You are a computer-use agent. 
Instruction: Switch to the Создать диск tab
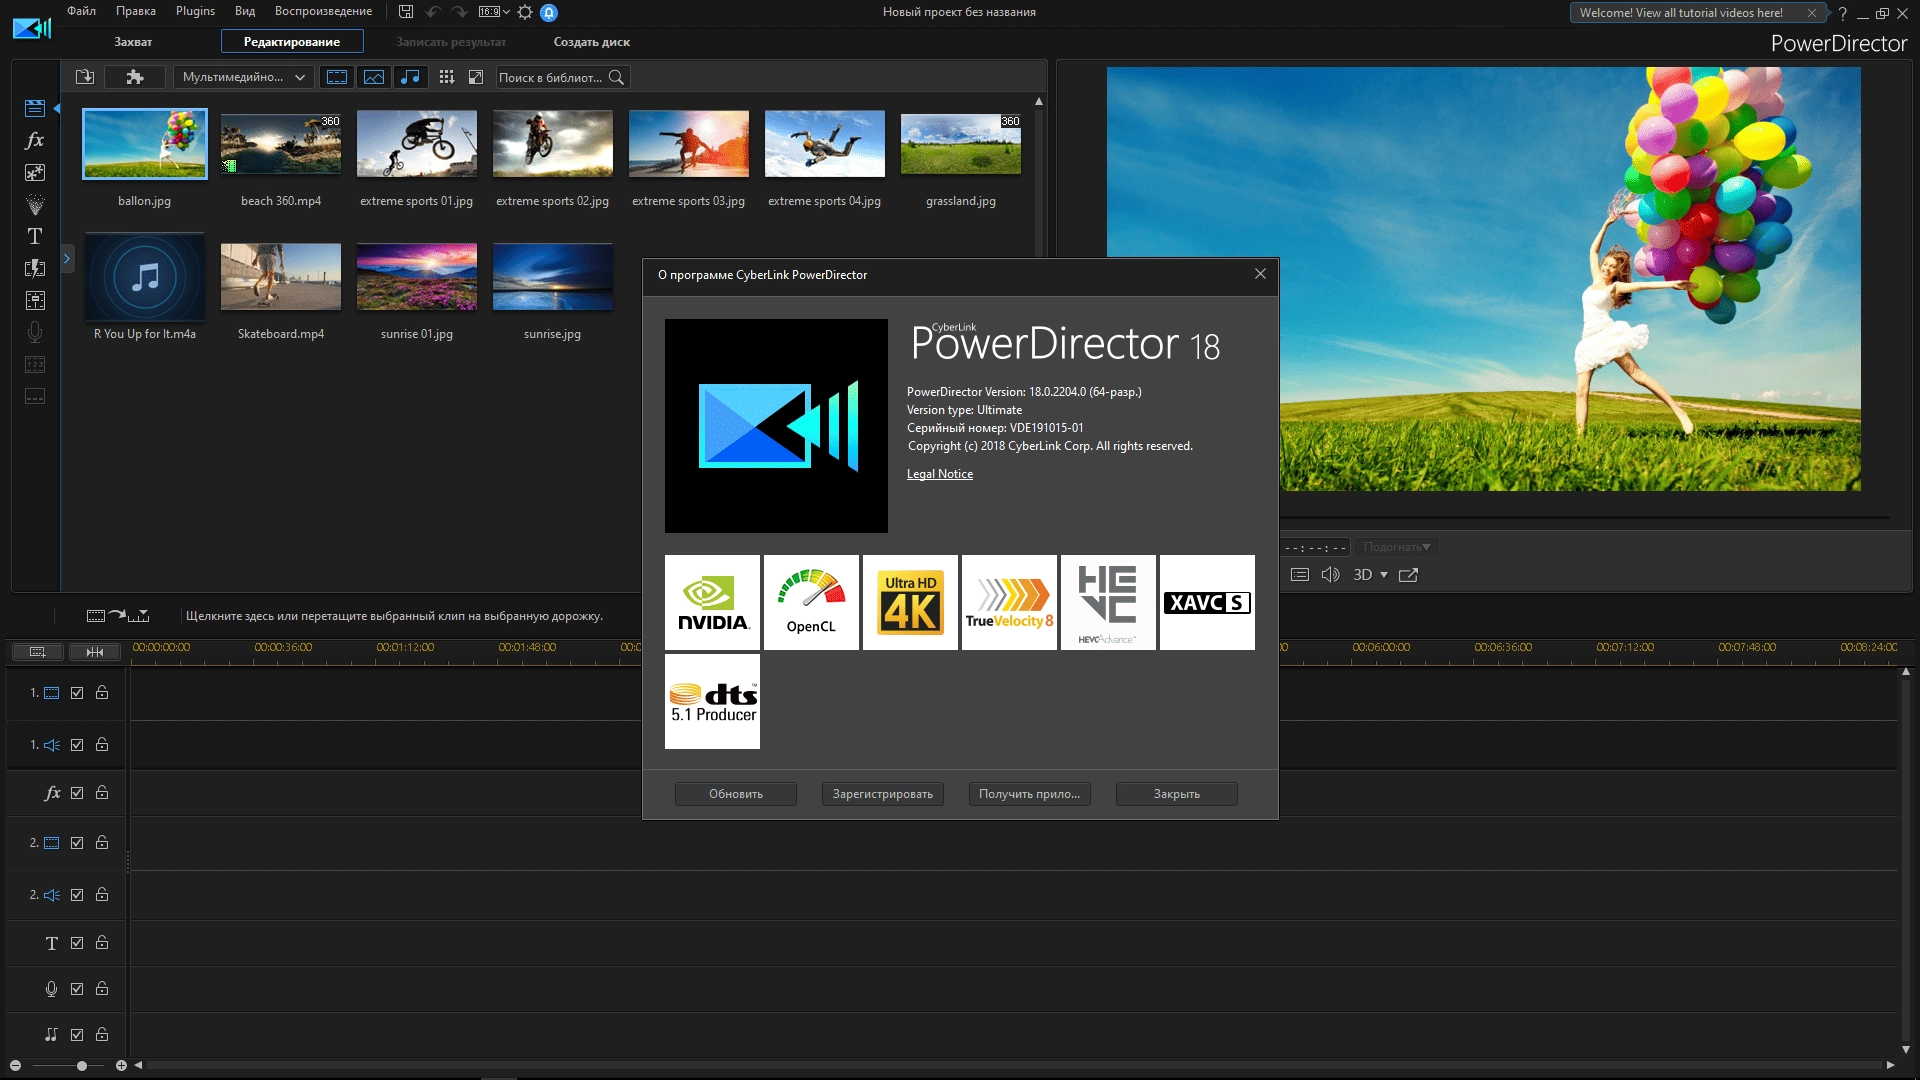pos(592,42)
